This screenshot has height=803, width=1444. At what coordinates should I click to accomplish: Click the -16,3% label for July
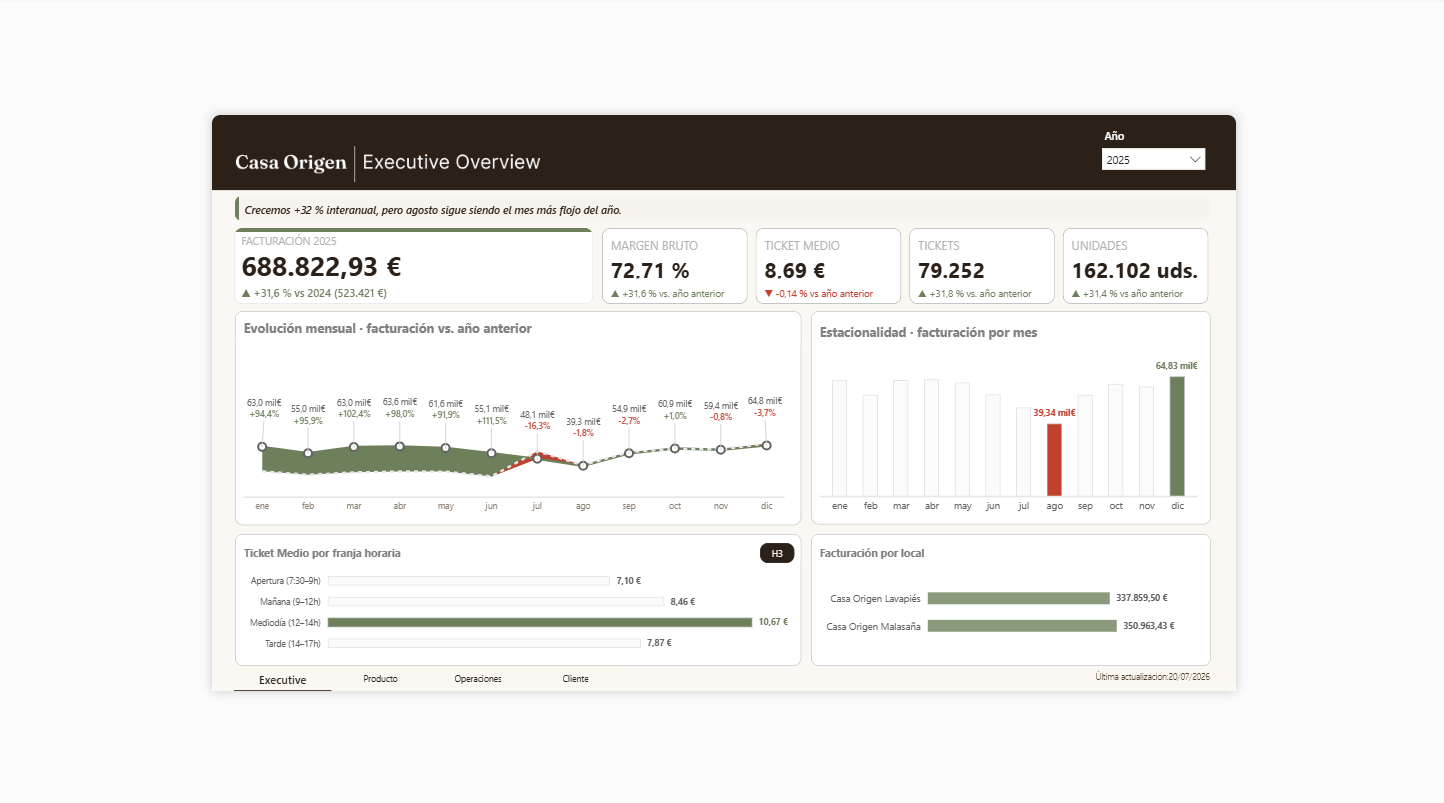537,425
